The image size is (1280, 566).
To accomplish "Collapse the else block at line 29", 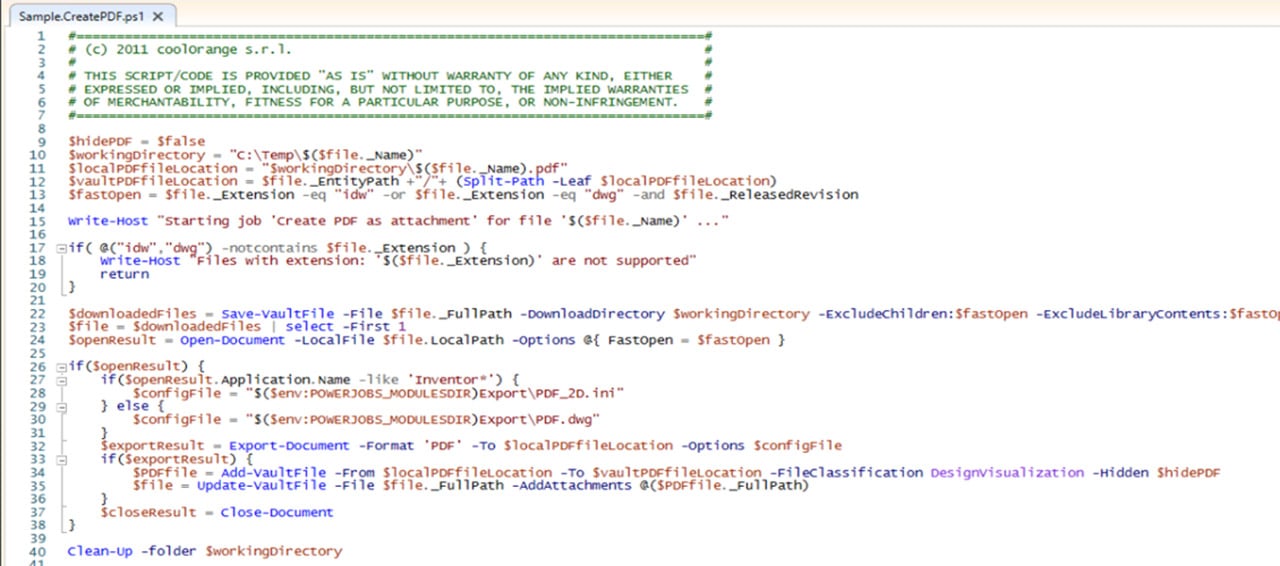I will pyautogui.click(x=62, y=406).
